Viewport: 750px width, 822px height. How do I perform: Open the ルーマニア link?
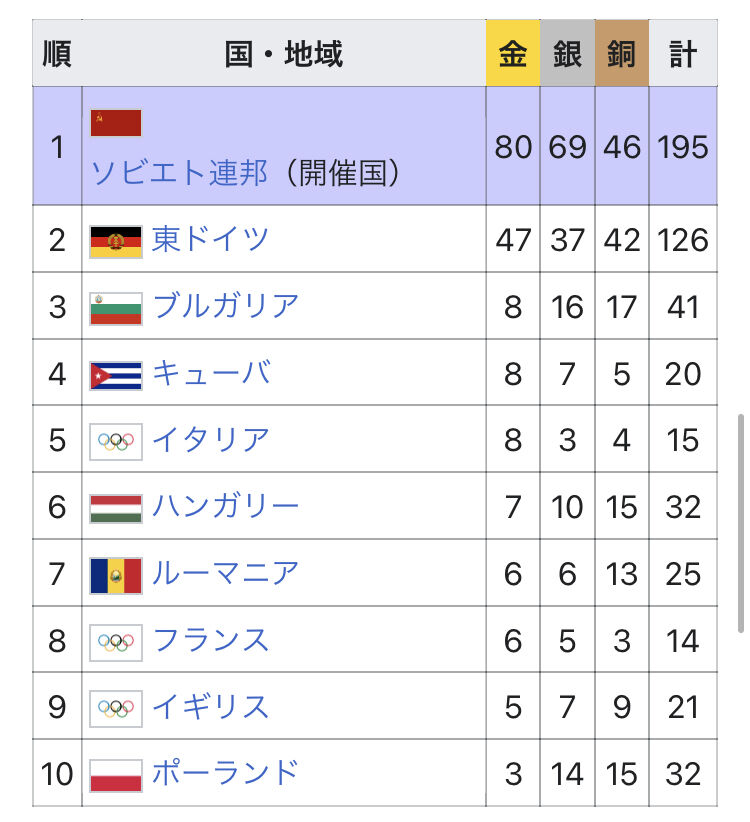click(225, 573)
